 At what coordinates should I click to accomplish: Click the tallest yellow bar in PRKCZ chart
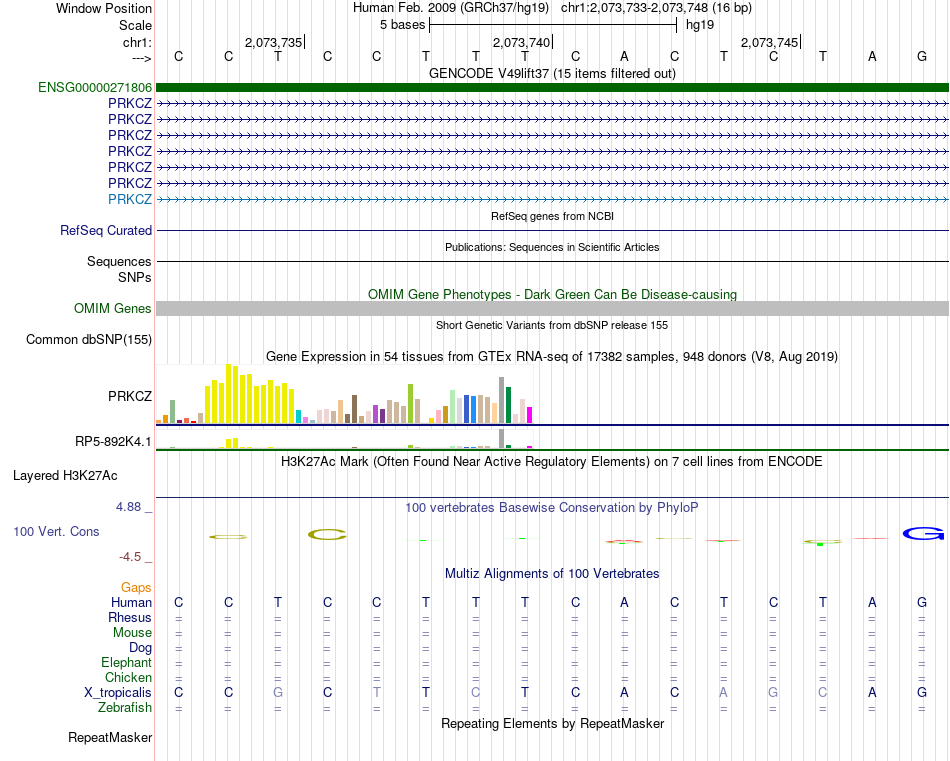pos(228,394)
